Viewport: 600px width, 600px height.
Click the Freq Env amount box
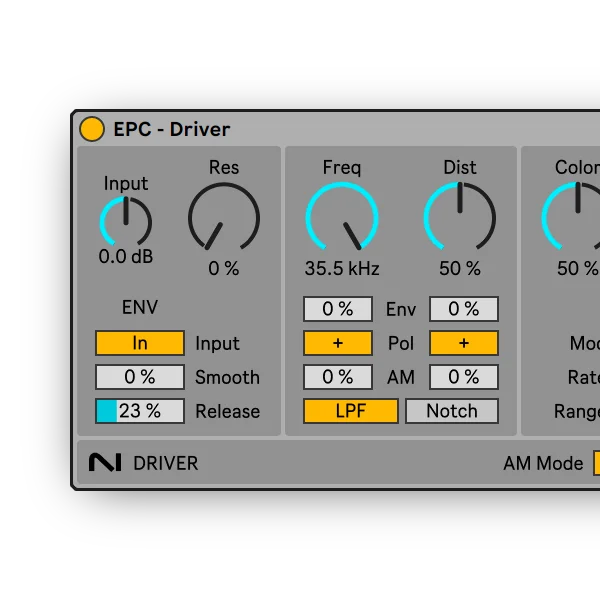point(338,309)
